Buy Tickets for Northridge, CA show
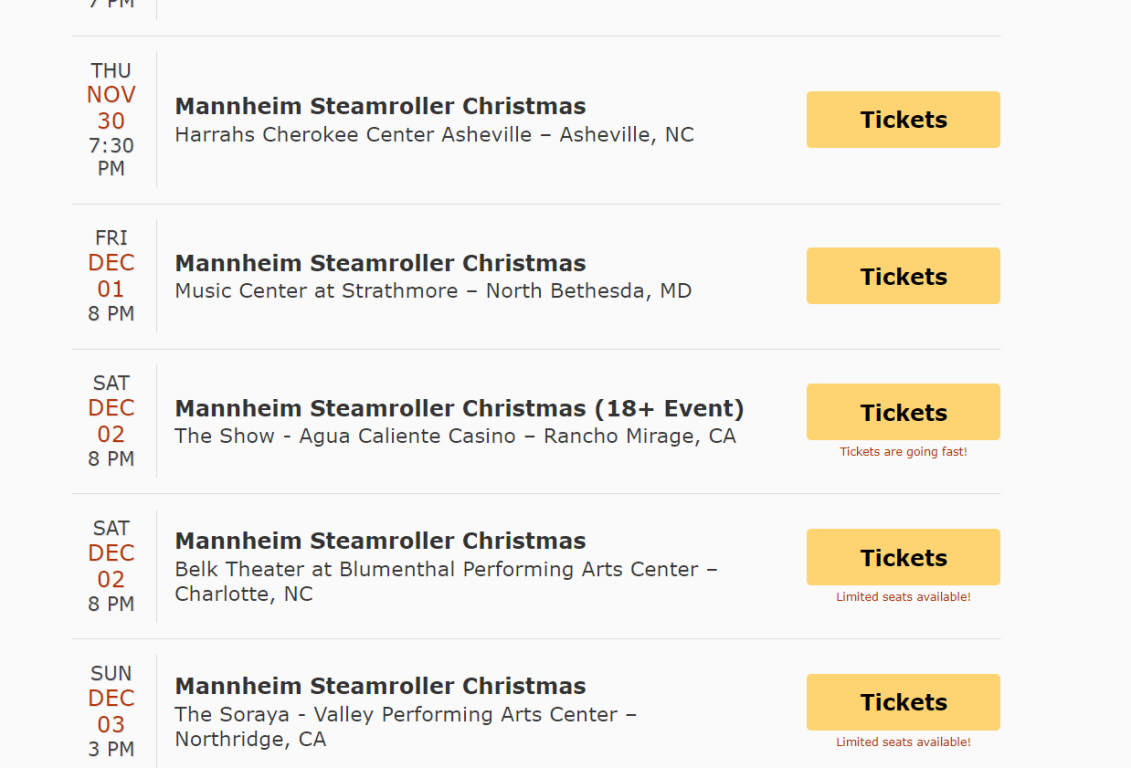Screen dimensions: 1131x768 tap(903, 702)
